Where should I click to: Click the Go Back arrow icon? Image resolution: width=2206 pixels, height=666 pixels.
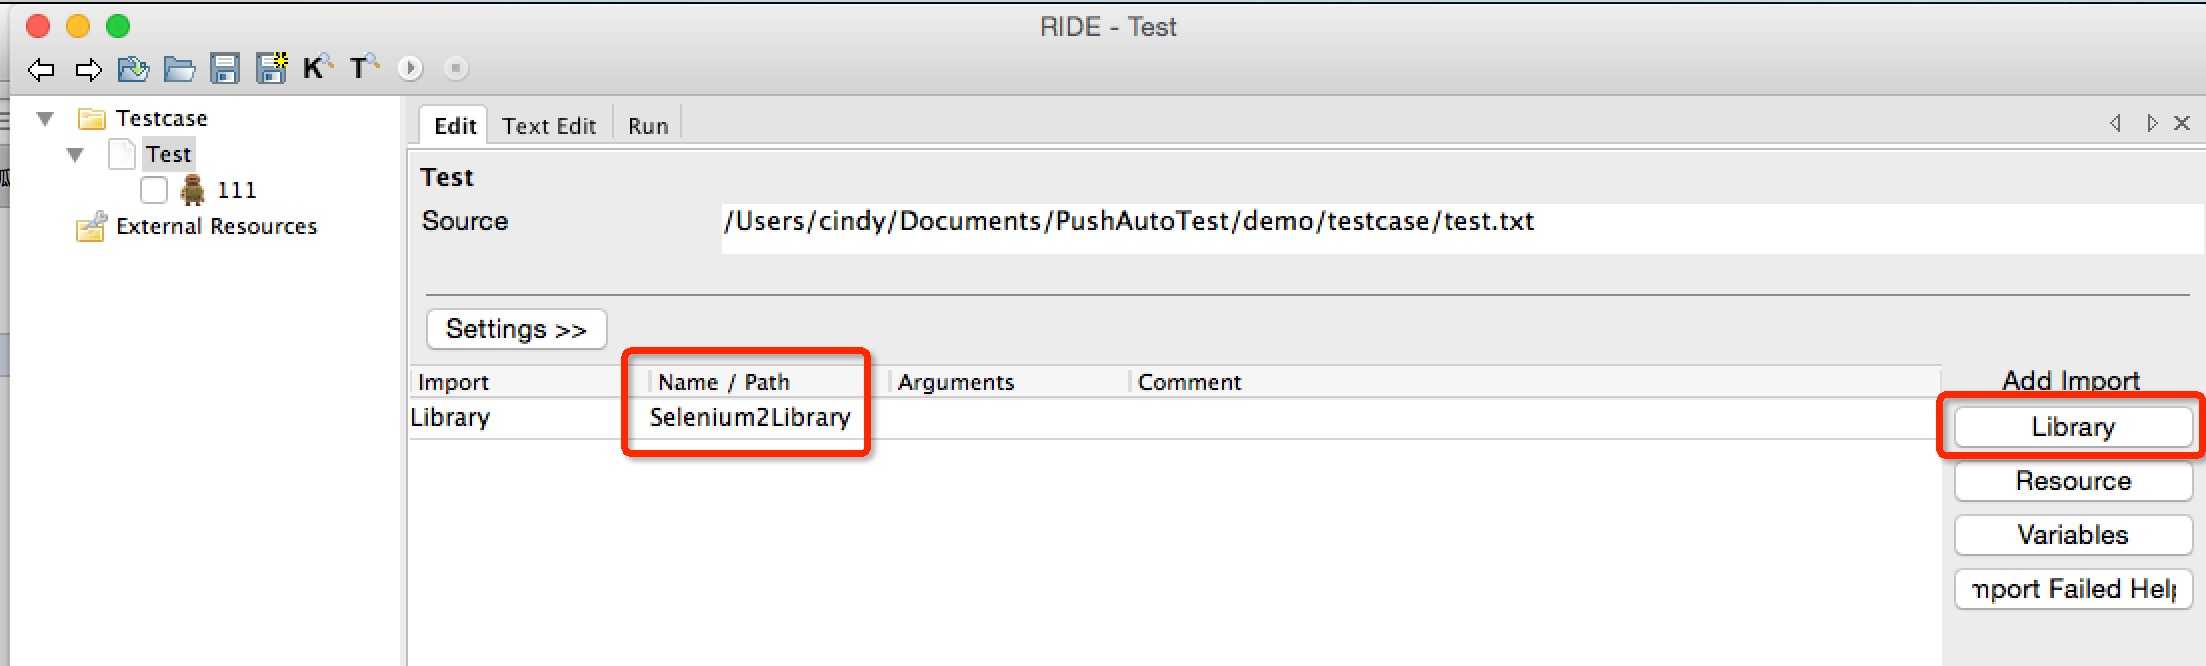coord(41,69)
